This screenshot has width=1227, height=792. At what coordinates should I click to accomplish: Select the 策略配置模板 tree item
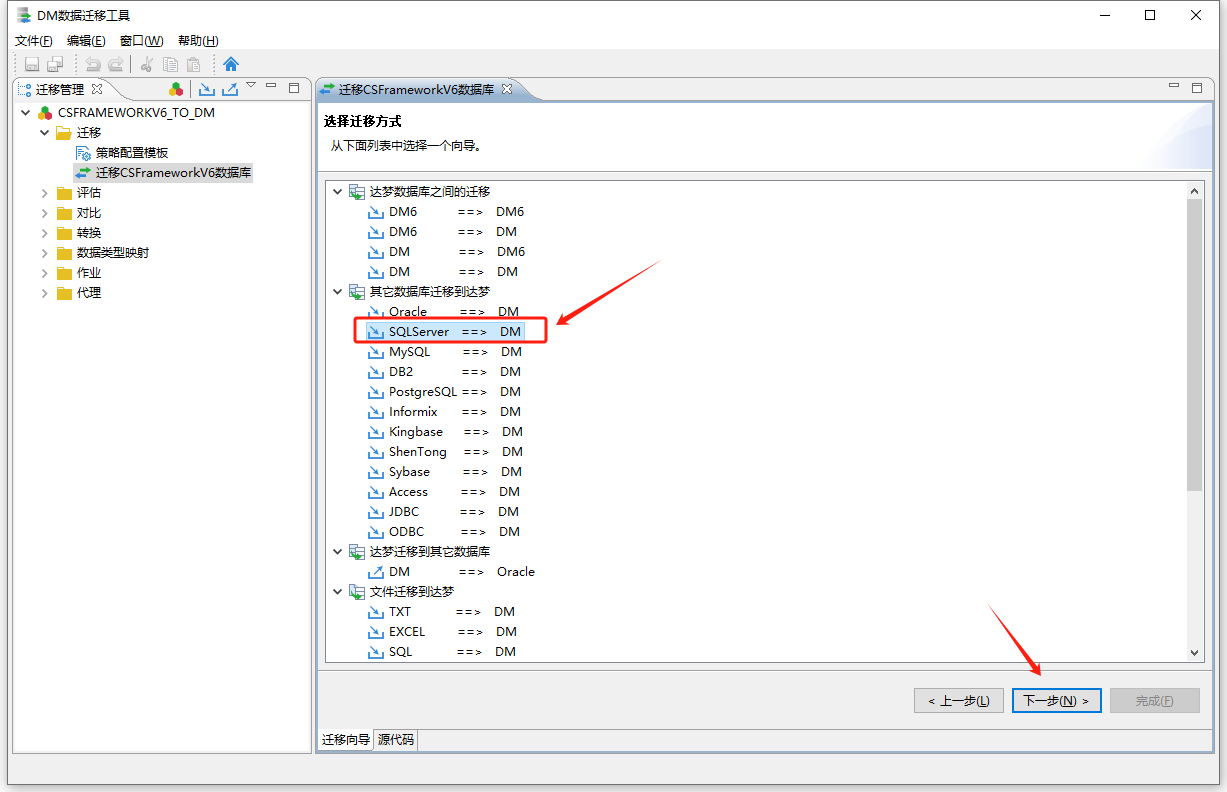132,152
